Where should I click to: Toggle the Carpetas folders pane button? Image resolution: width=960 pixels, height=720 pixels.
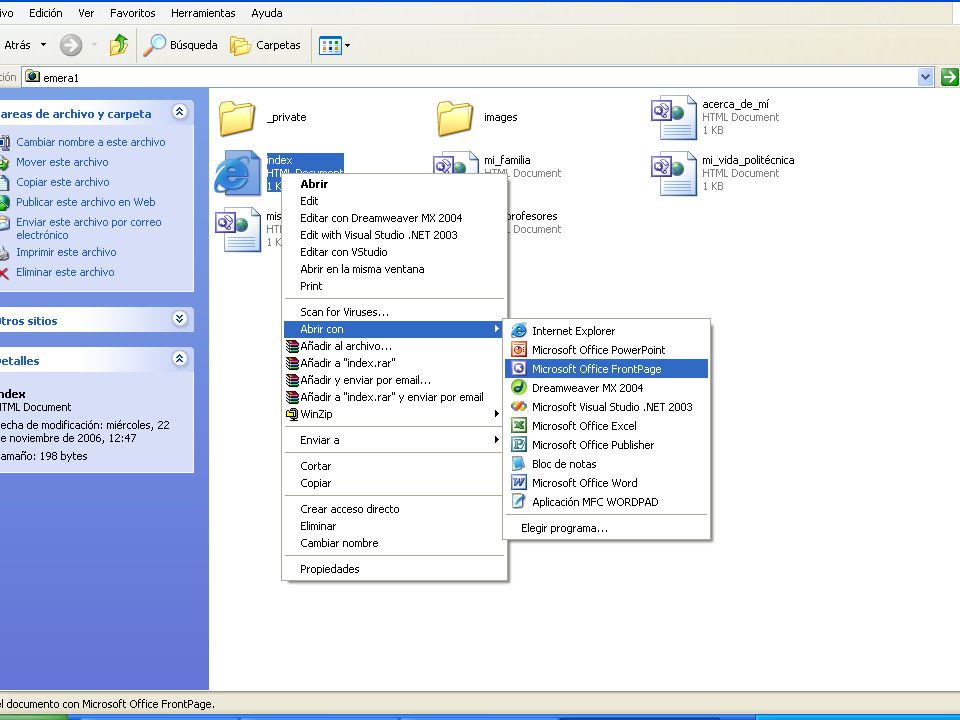[x=265, y=45]
